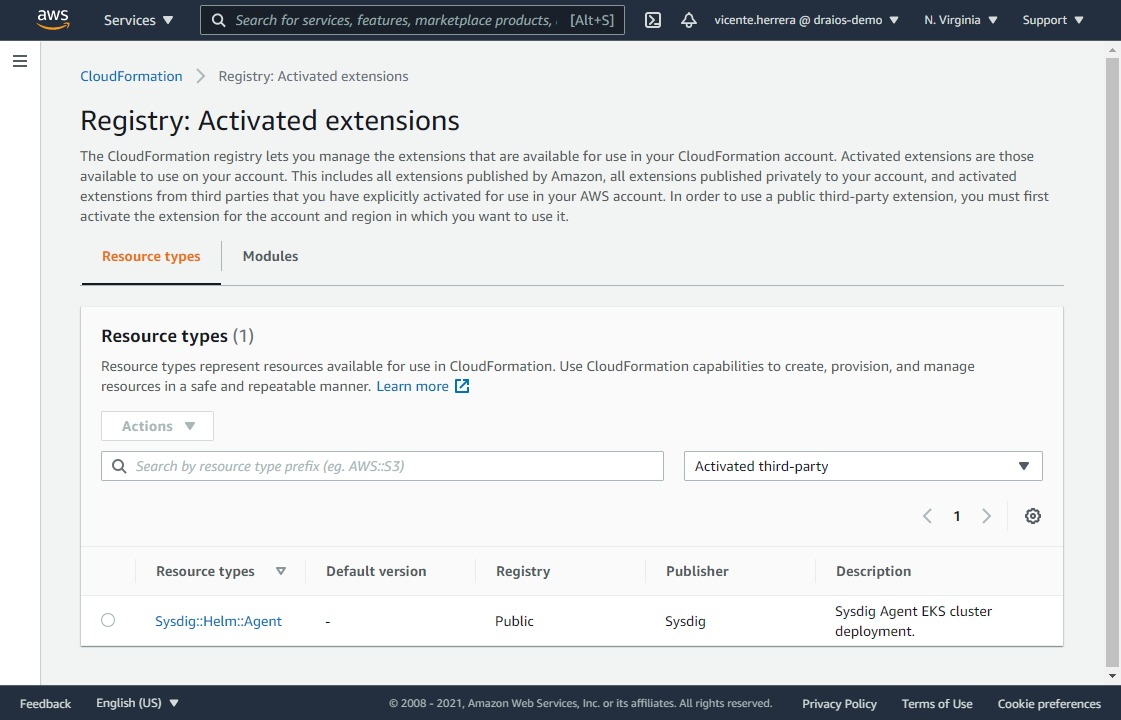Screen dimensions: 1121x720
Task: Open Cookie preferences
Action: tap(1049, 704)
